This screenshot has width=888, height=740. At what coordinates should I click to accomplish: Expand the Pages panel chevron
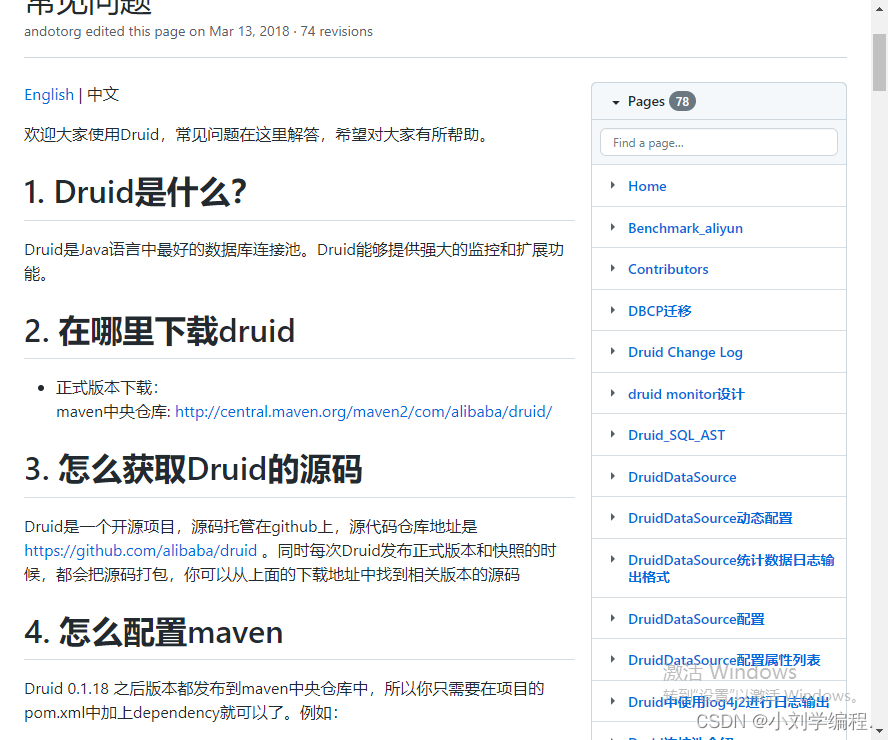[x=616, y=101]
